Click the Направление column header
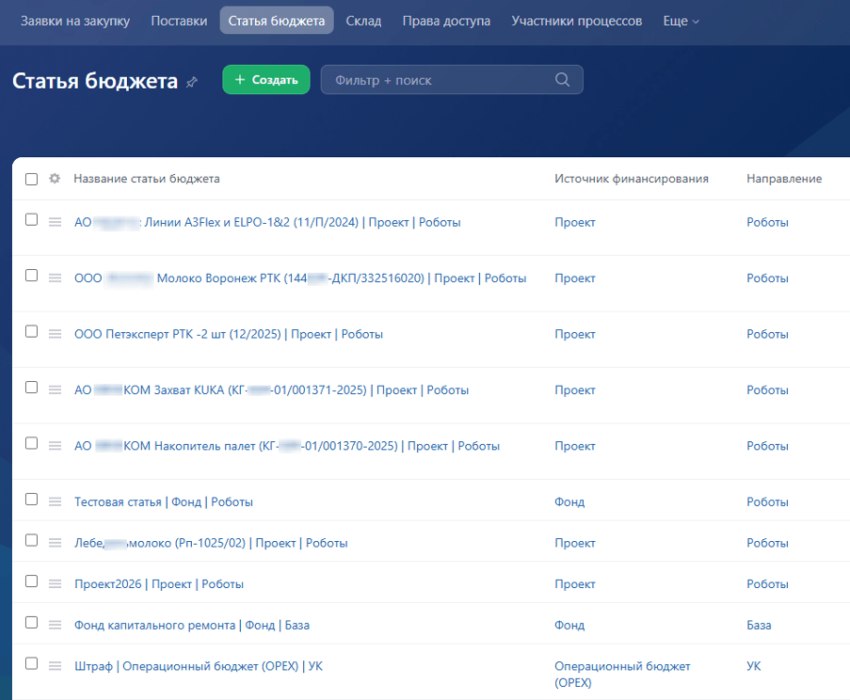The image size is (850, 700). 784,178
